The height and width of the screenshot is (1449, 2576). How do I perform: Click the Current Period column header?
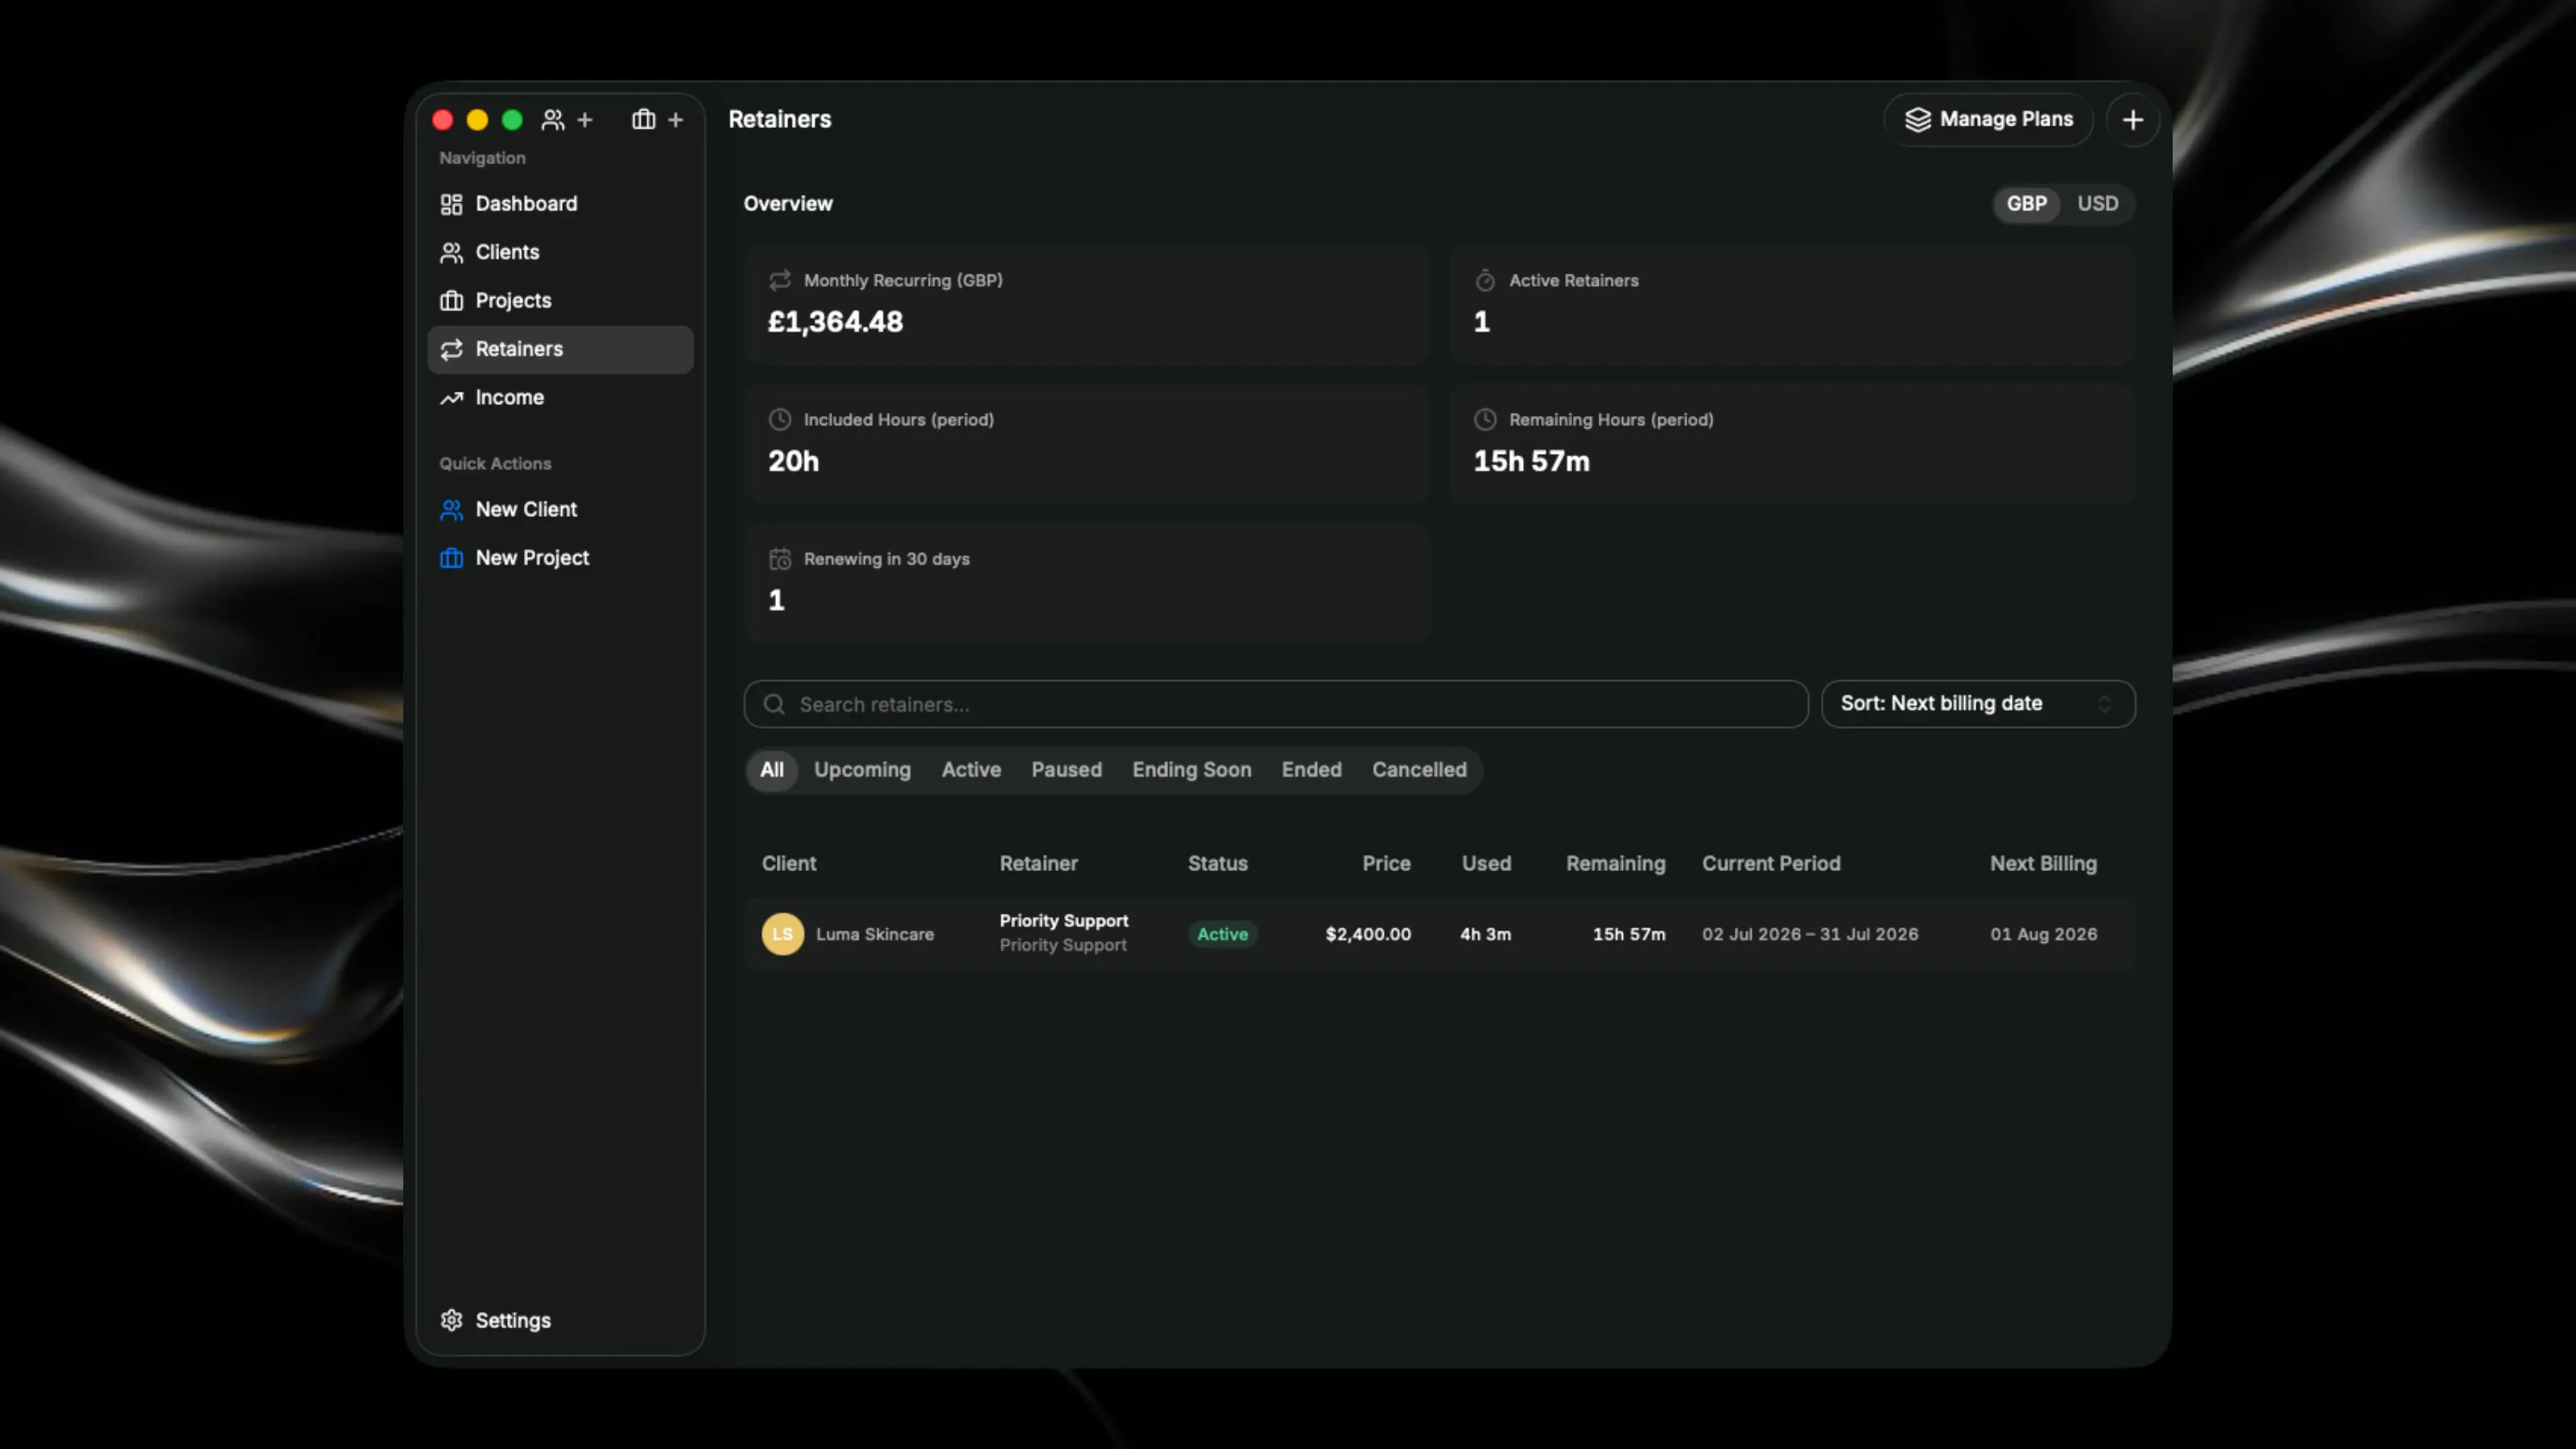(x=1771, y=864)
